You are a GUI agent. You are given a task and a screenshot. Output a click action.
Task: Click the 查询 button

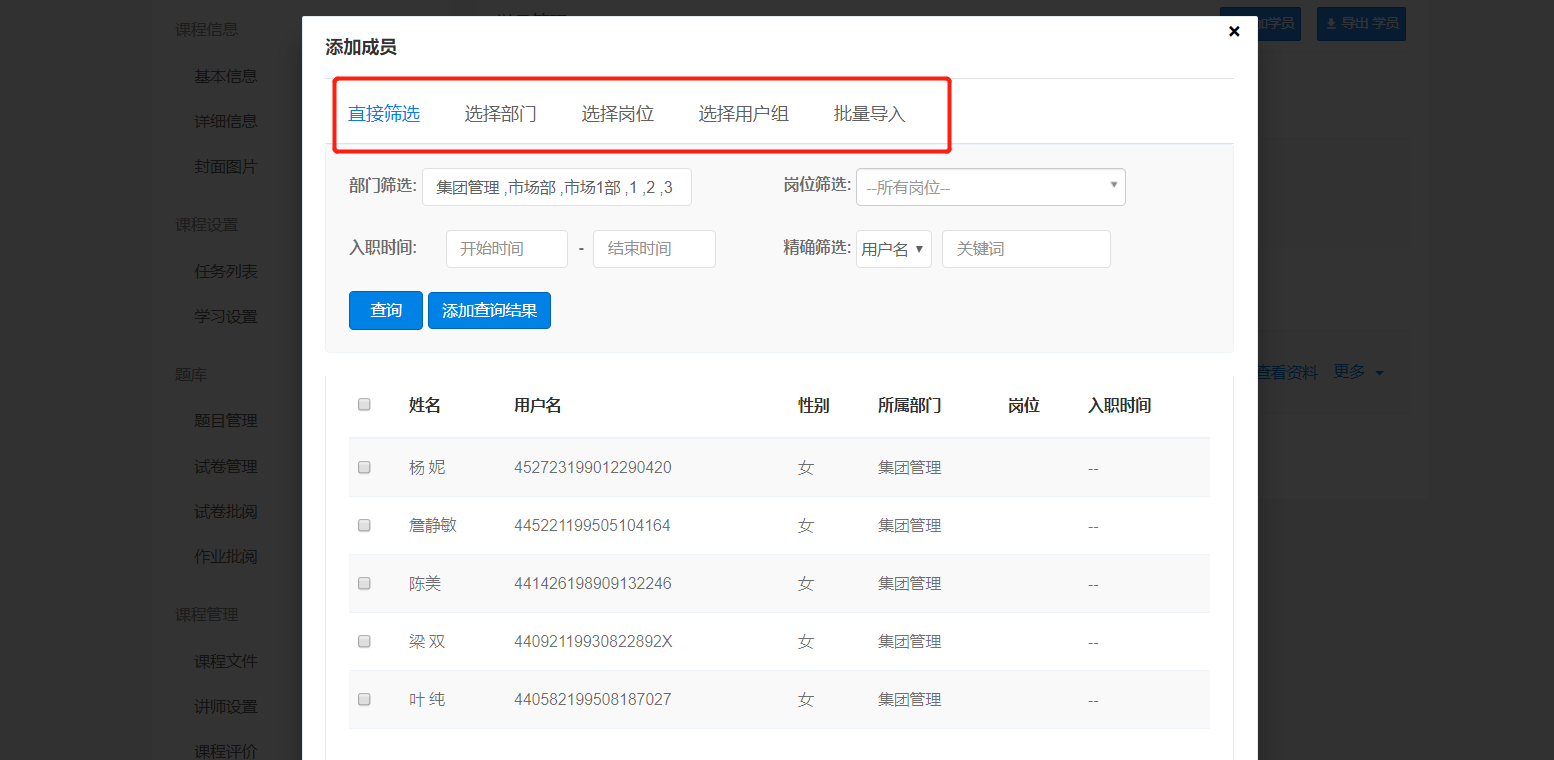coord(386,310)
